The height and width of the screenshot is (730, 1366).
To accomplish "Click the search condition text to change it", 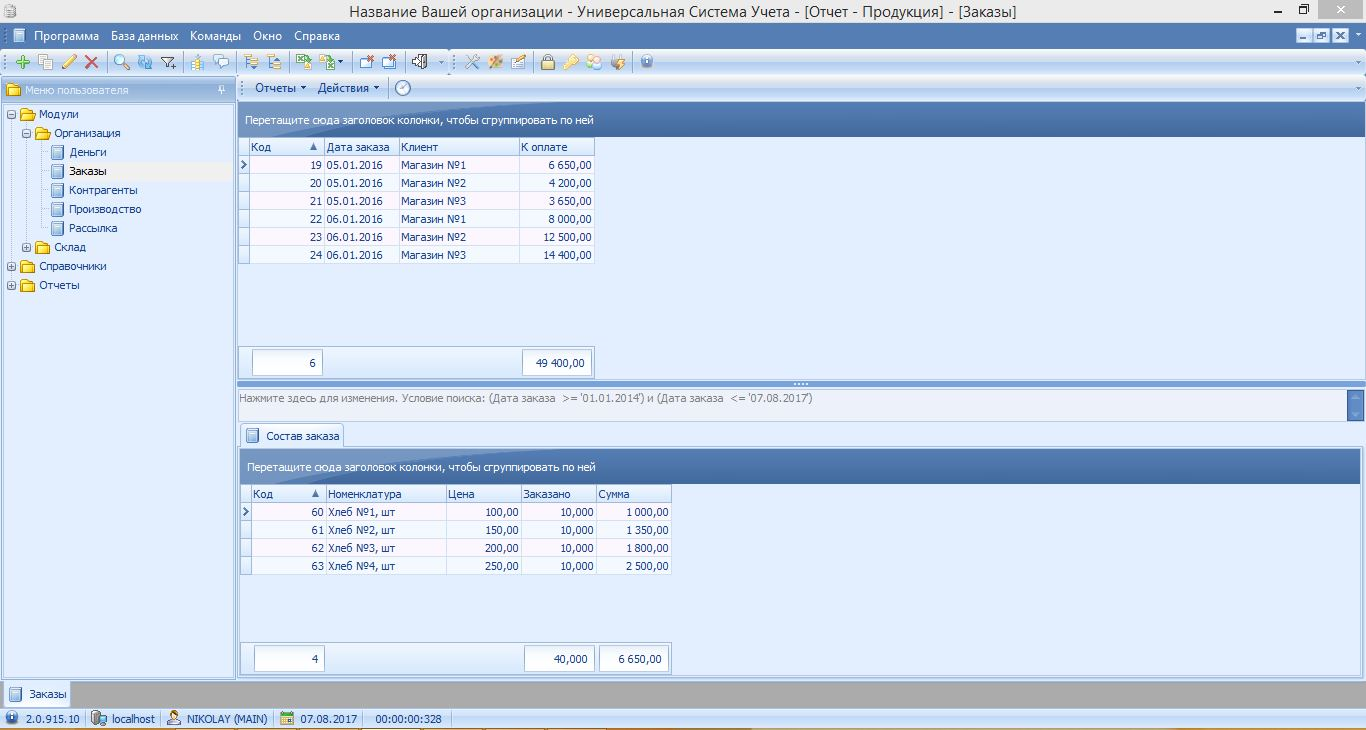I will (525, 398).
